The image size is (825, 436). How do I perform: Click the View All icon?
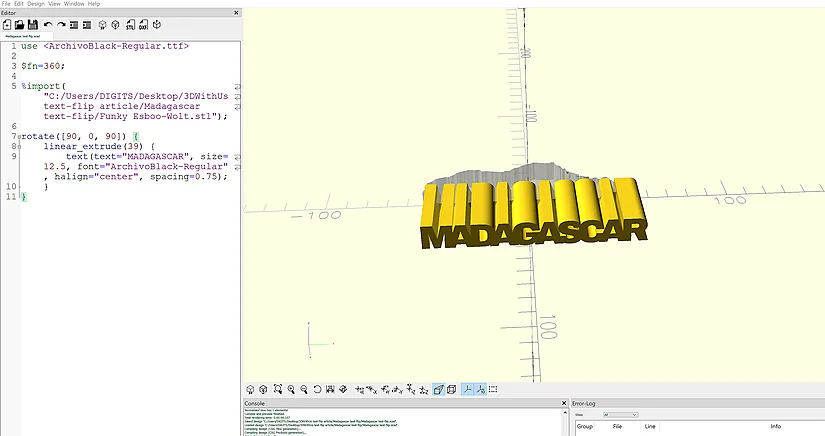pyautogui.click(x=278, y=389)
